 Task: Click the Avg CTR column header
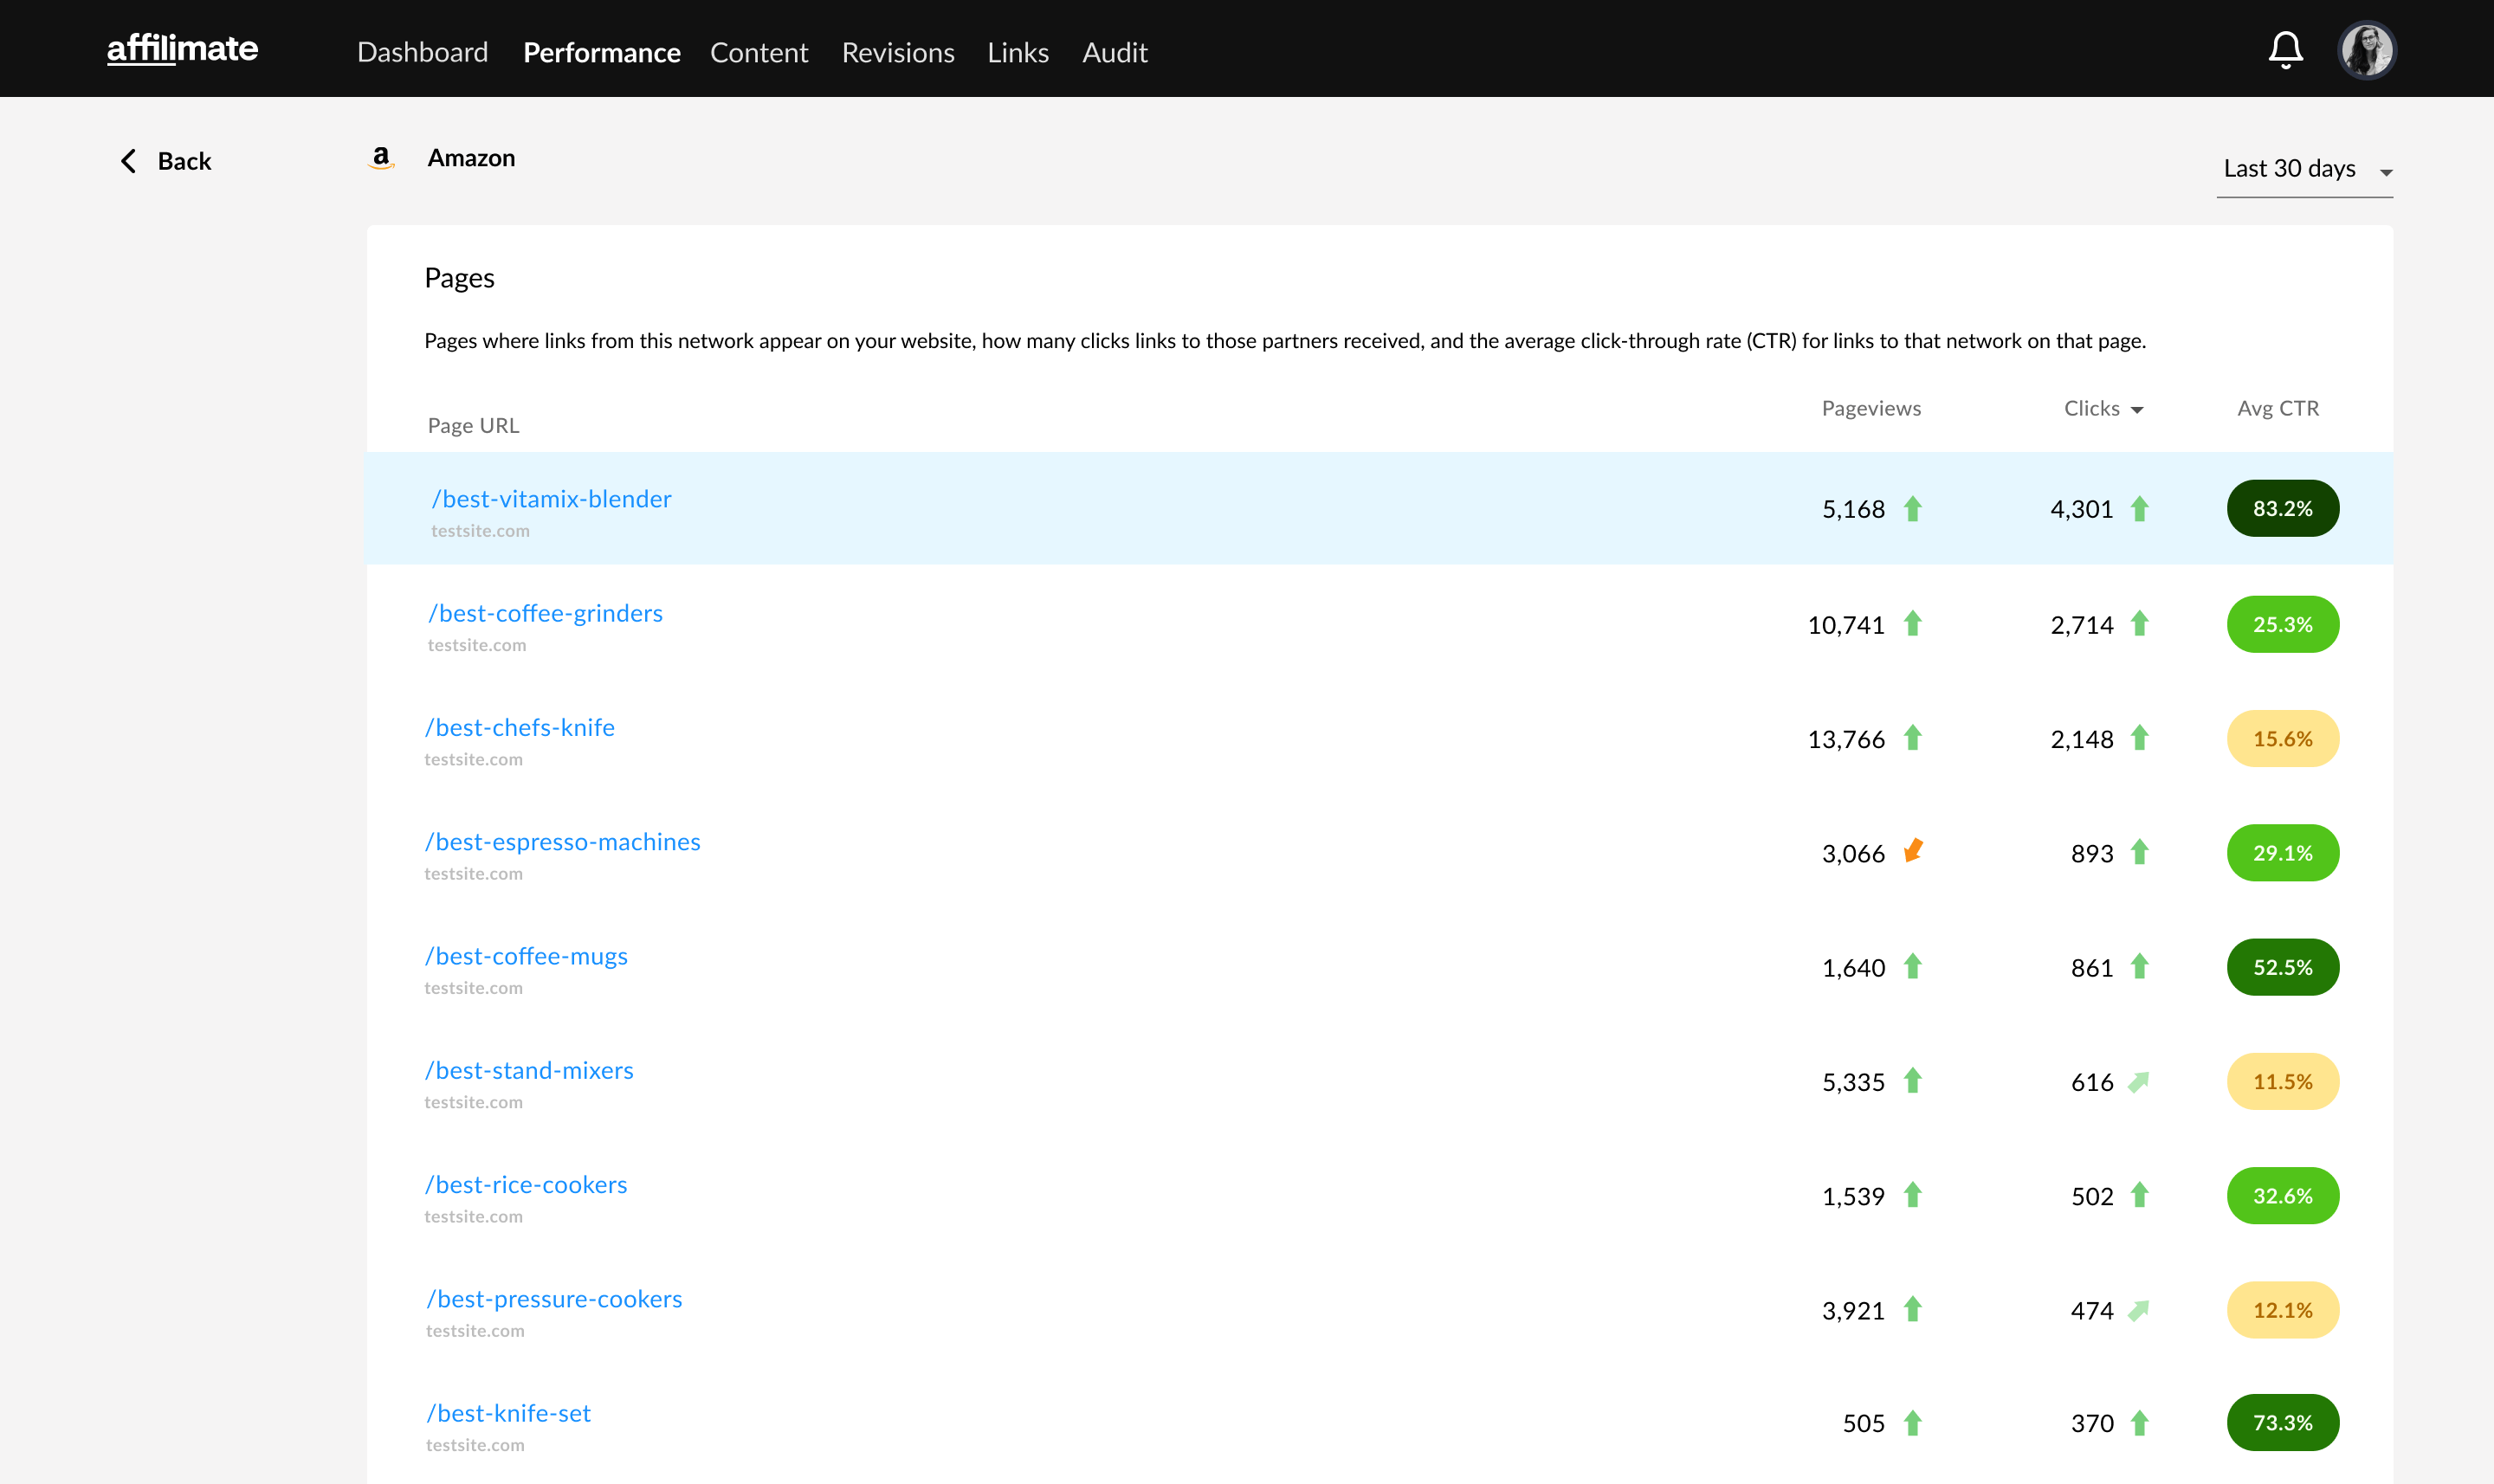coord(2277,408)
